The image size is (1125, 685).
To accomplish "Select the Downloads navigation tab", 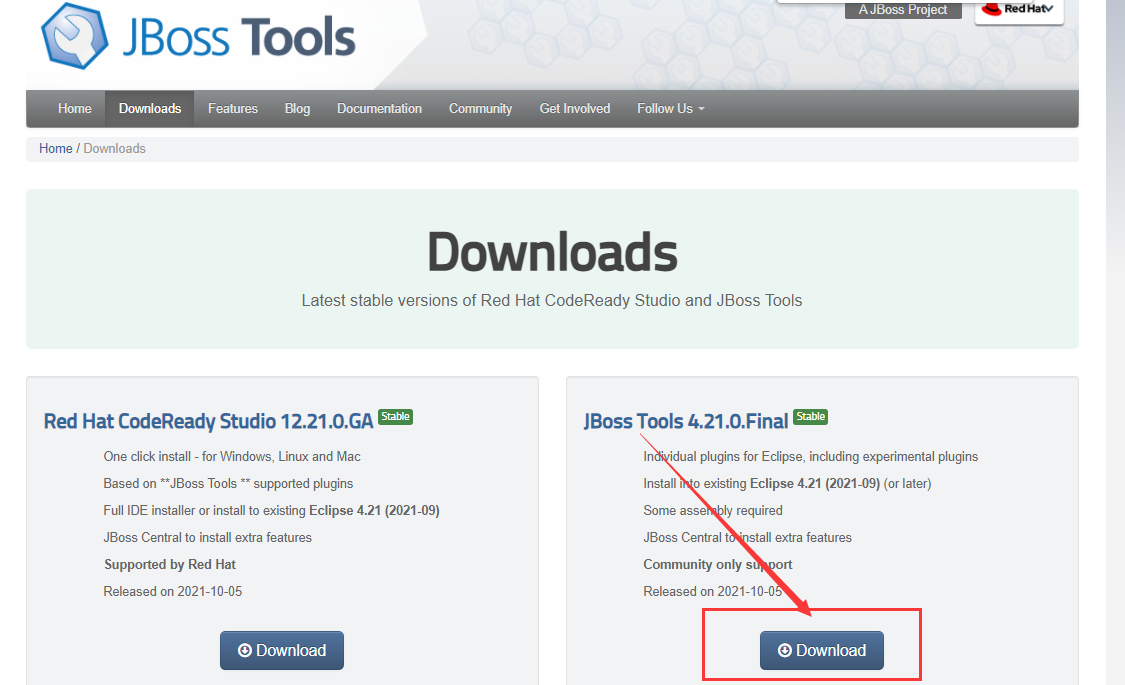I will point(150,108).
